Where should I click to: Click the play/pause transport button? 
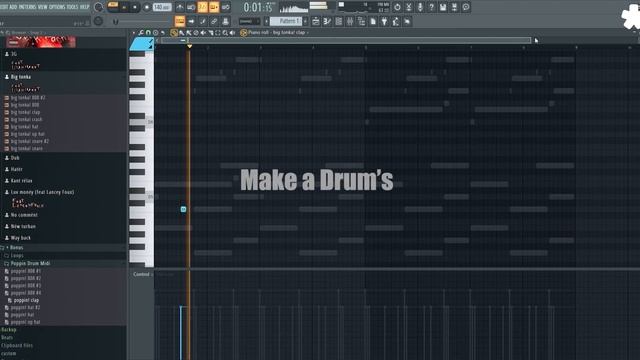coord(124,7)
